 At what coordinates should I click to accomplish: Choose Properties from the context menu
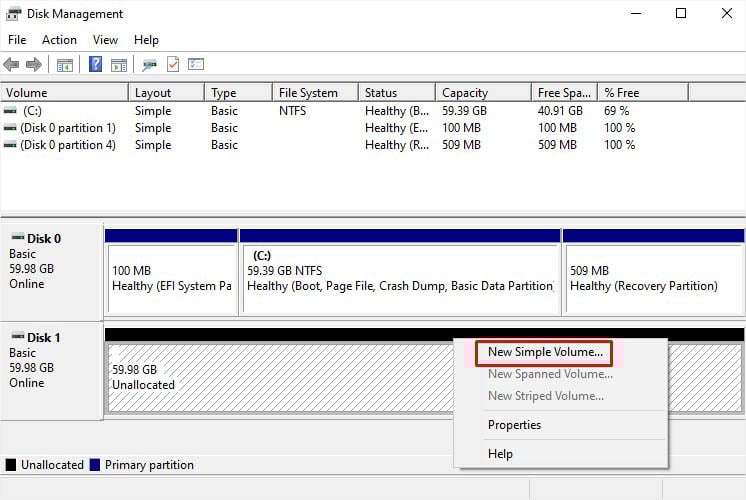(x=514, y=425)
